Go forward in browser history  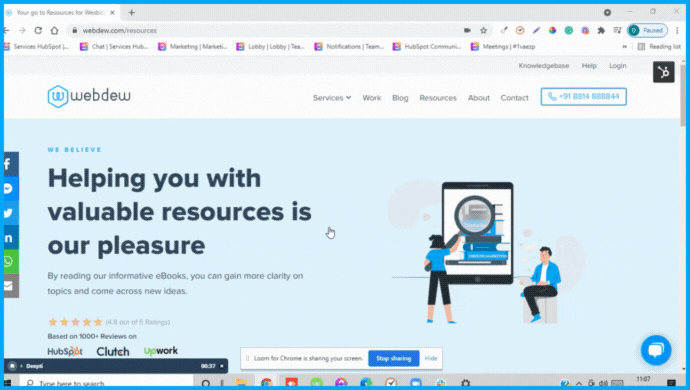(x=22, y=30)
